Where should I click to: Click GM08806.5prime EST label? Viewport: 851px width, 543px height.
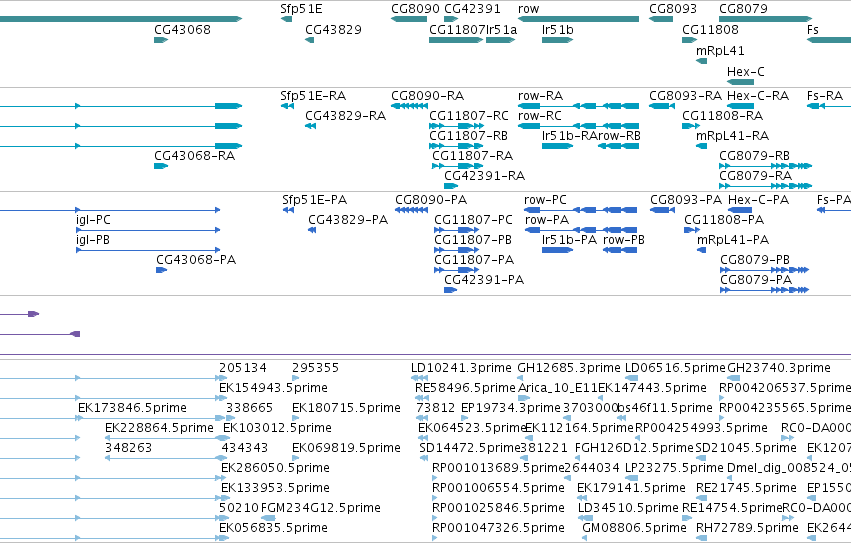pyautogui.click(x=634, y=528)
